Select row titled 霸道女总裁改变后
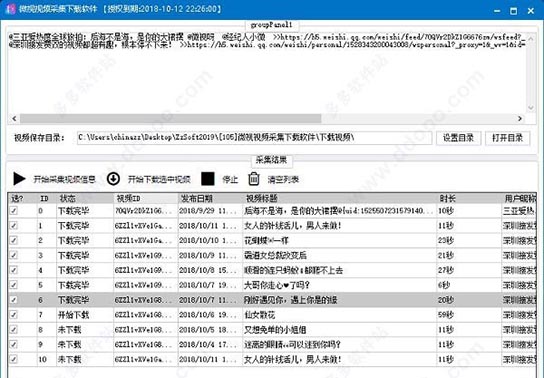This screenshot has width=544, height=378. tap(272, 255)
